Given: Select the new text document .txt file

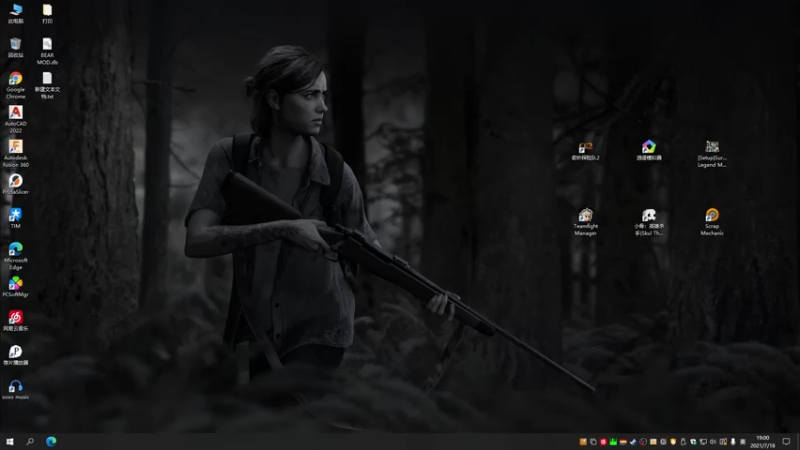Looking at the screenshot, I should pos(47,85).
